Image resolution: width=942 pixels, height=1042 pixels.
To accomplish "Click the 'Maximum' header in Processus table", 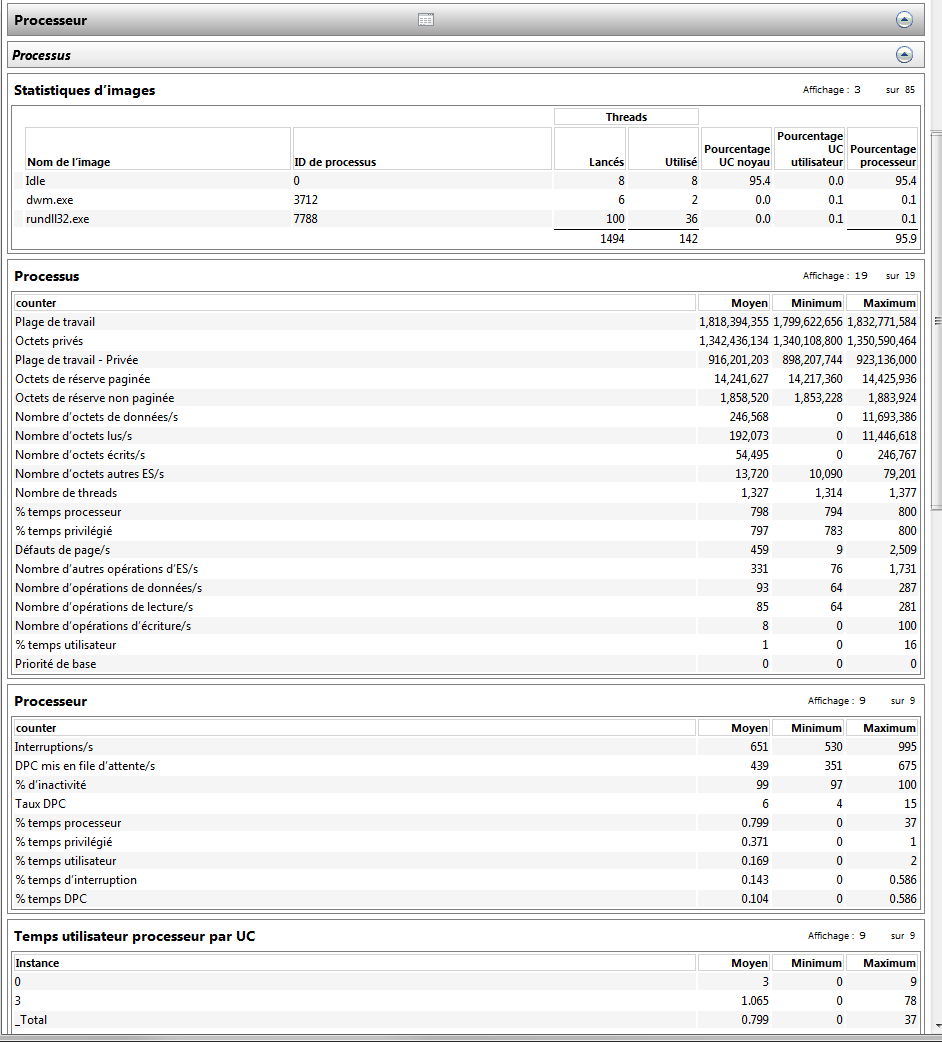I will point(882,303).
